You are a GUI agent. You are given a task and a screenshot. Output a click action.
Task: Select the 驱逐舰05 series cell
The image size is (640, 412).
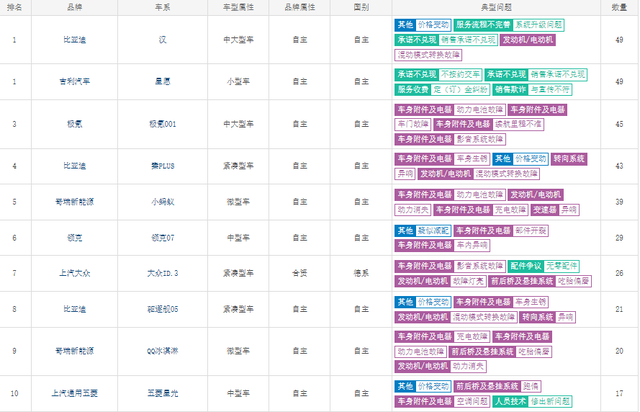162,309
